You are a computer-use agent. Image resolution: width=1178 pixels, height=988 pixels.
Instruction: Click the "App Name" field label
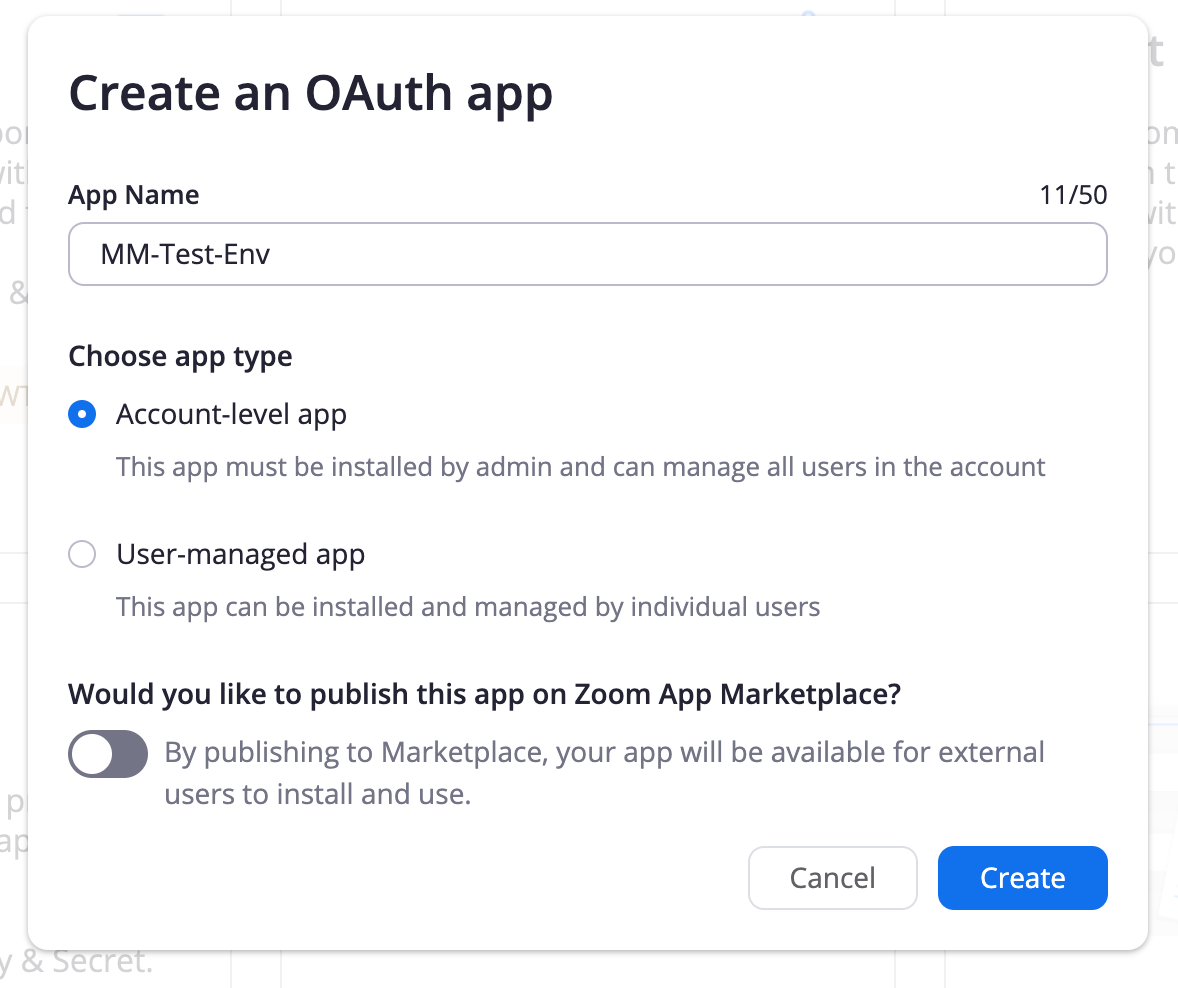click(133, 194)
